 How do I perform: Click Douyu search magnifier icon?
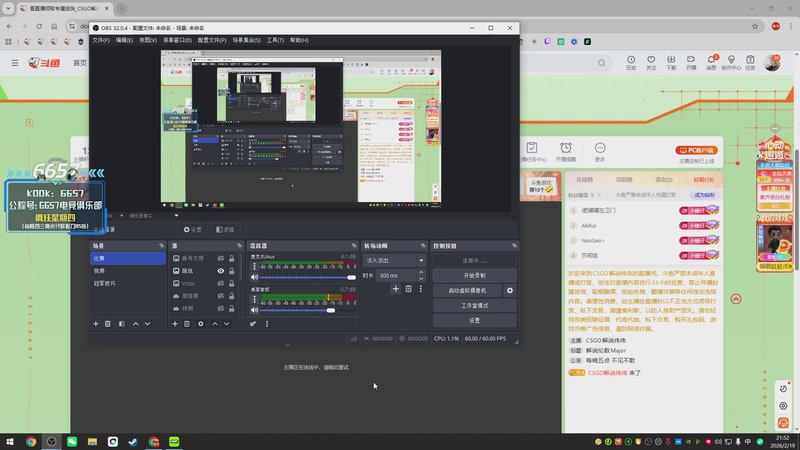coord(602,63)
